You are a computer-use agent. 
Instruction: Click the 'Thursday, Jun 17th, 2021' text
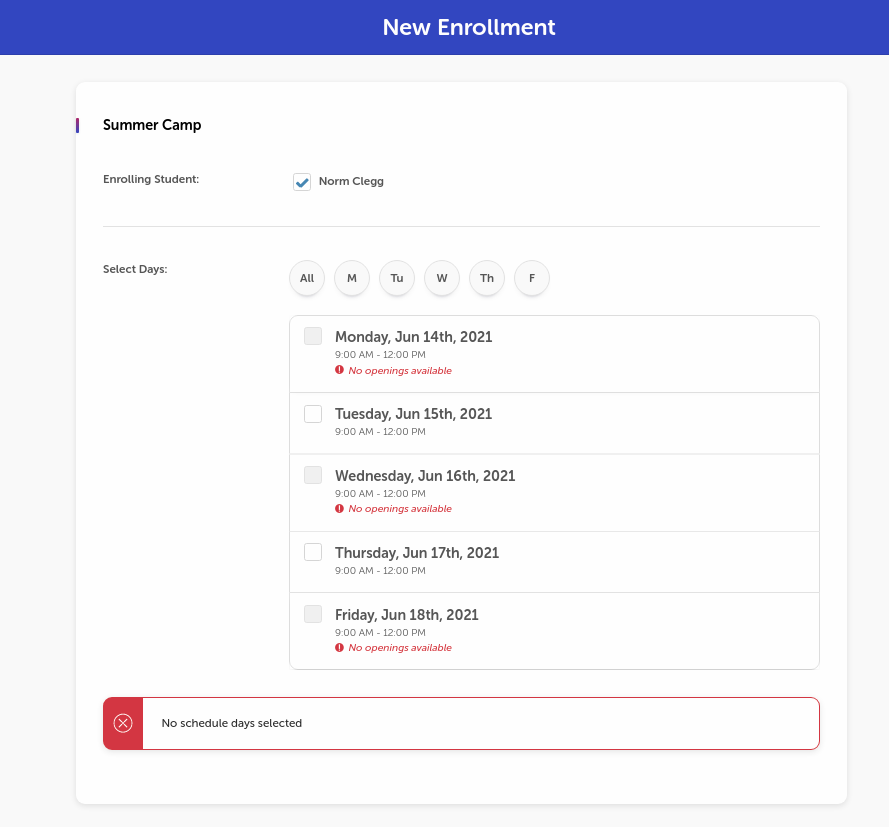click(417, 553)
